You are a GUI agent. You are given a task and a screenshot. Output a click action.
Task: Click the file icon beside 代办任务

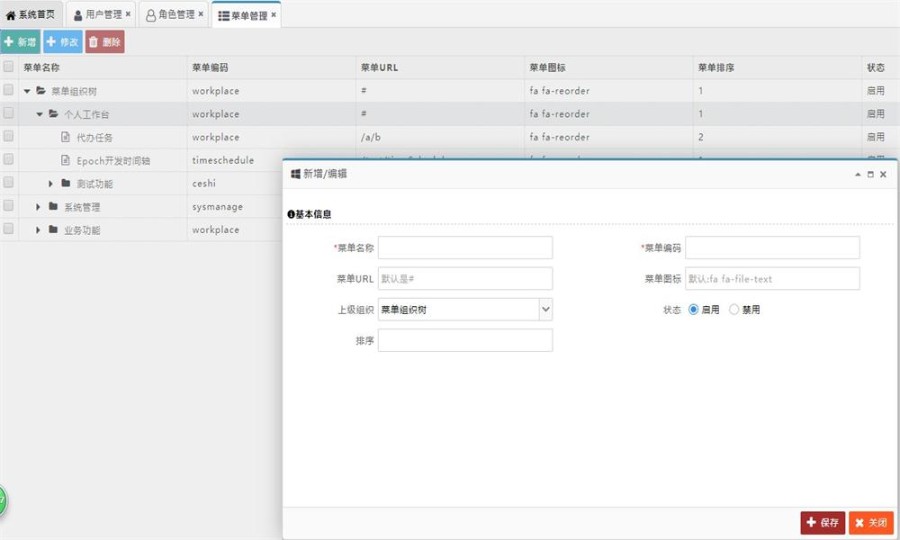click(66, 137)
